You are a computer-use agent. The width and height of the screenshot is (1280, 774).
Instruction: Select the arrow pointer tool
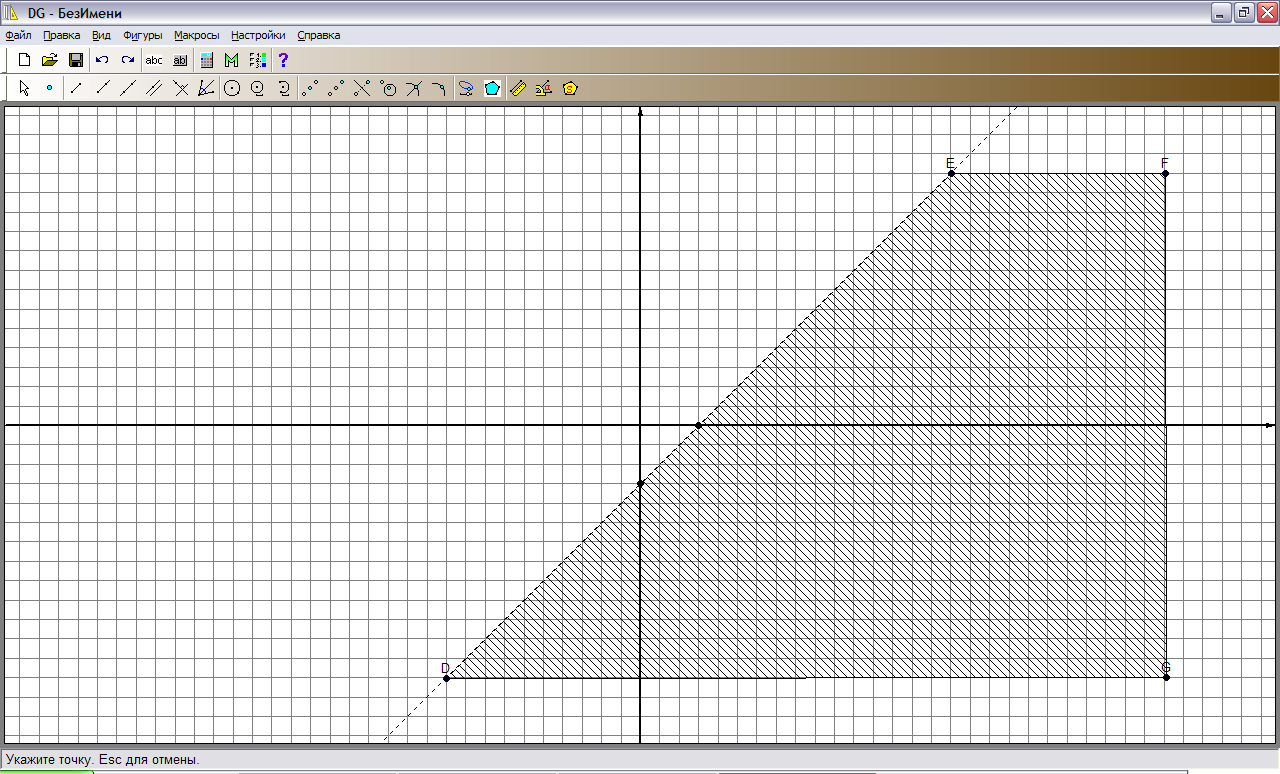24,88
